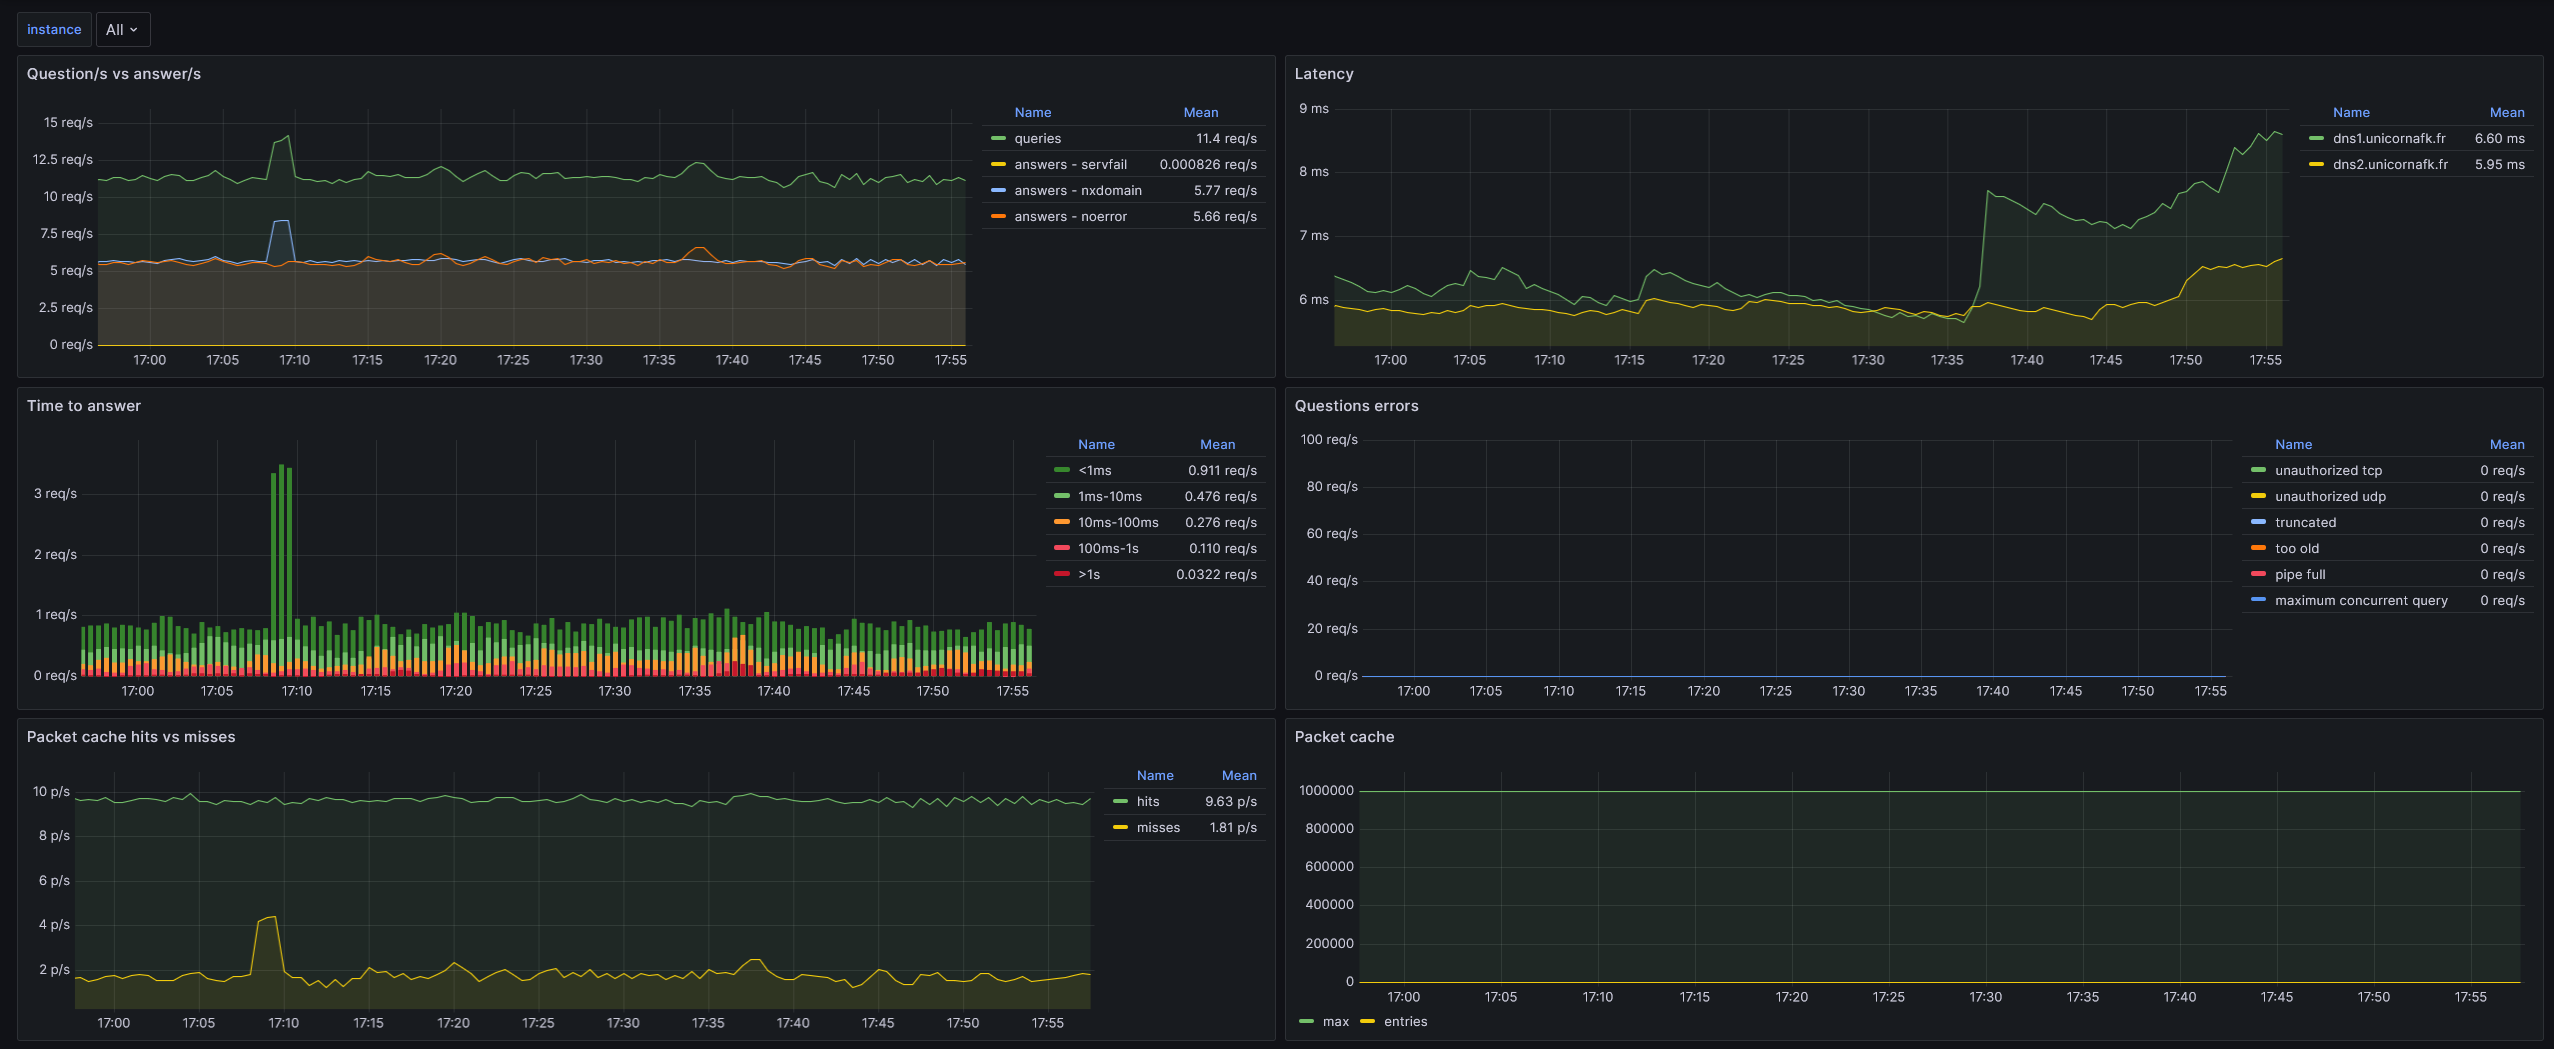Toggle the misses series in legend
The height and width of the screenshot is (1049, 2554).
[x=1157, y=828]
